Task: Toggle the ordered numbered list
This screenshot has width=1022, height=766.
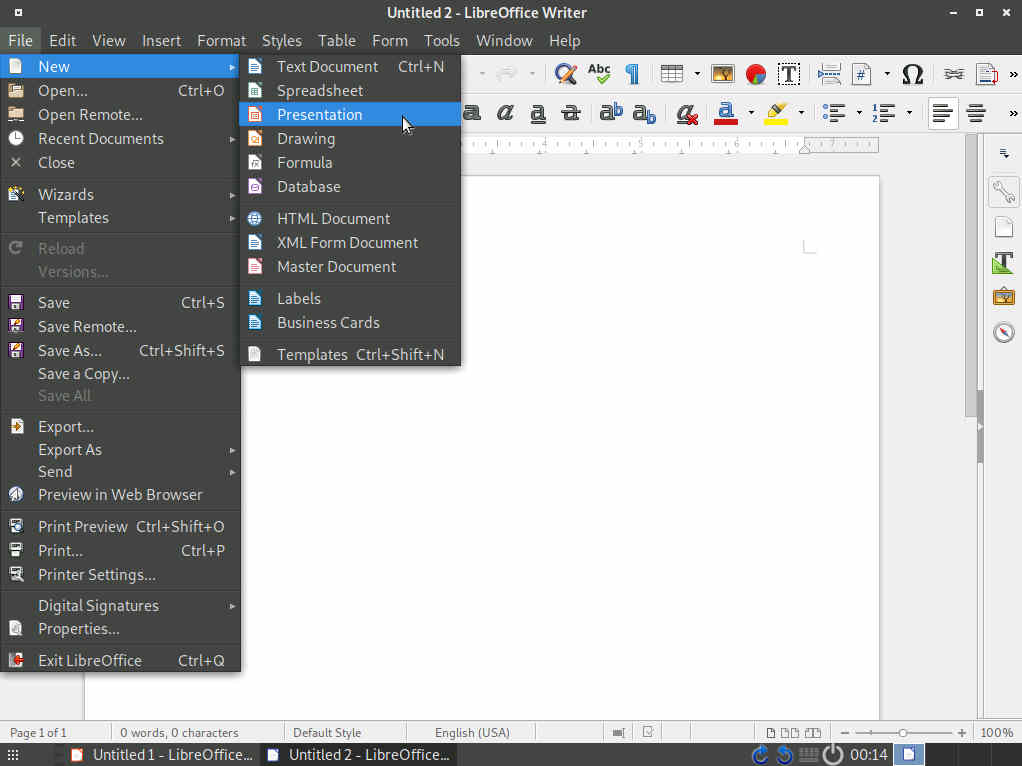Action: (x=884, y=113)
